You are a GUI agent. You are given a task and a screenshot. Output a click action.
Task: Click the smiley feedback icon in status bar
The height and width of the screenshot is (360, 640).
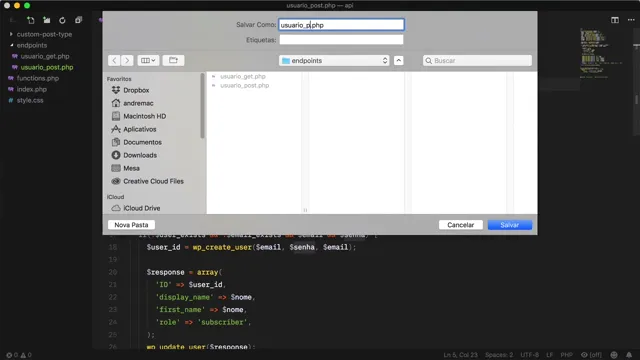[x=614, y=355]
